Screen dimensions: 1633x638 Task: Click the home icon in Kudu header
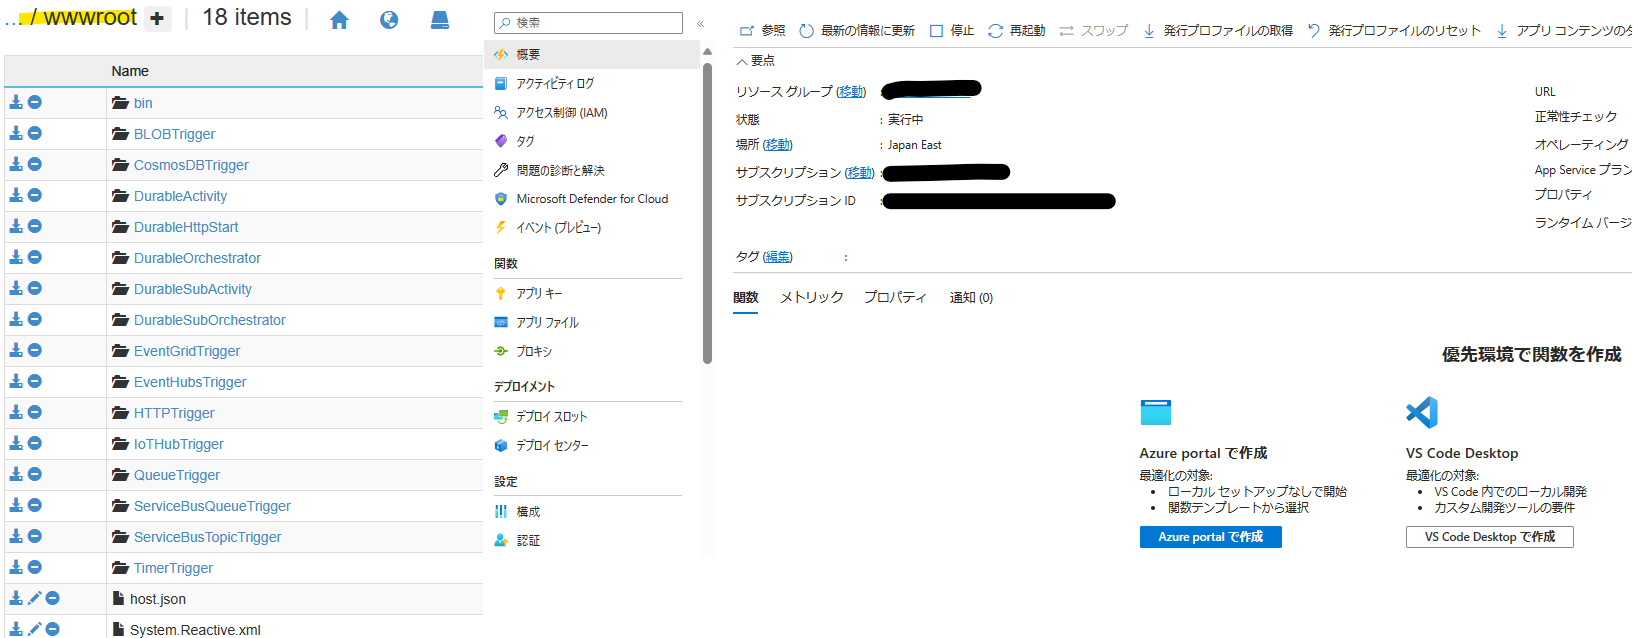pyautogui.click(x=339, y=20)
